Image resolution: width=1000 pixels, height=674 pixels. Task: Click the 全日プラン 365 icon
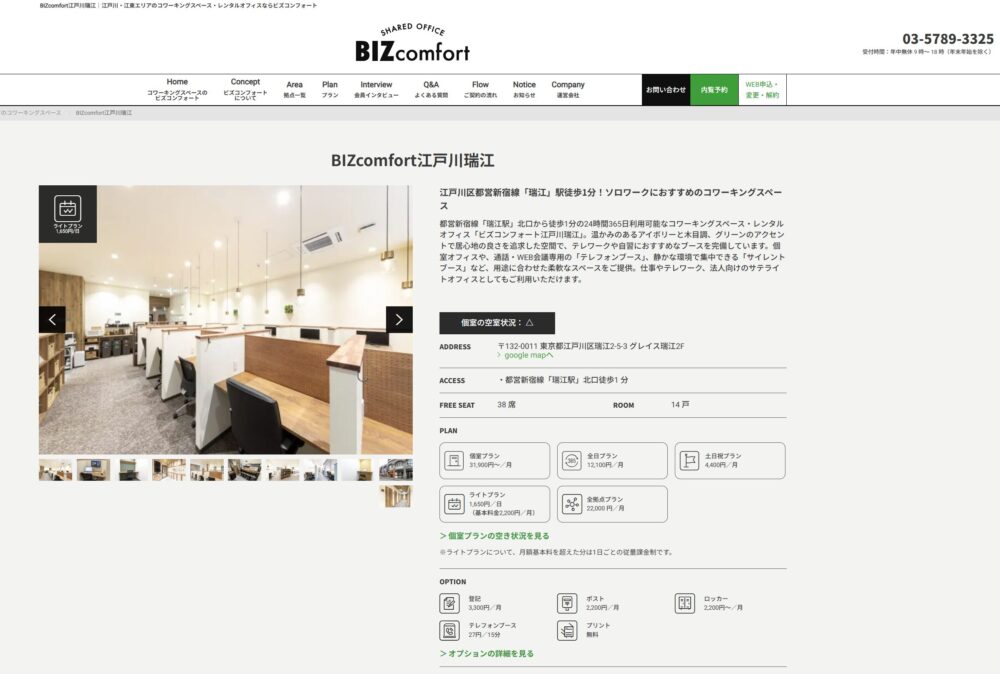pos(571,460)
